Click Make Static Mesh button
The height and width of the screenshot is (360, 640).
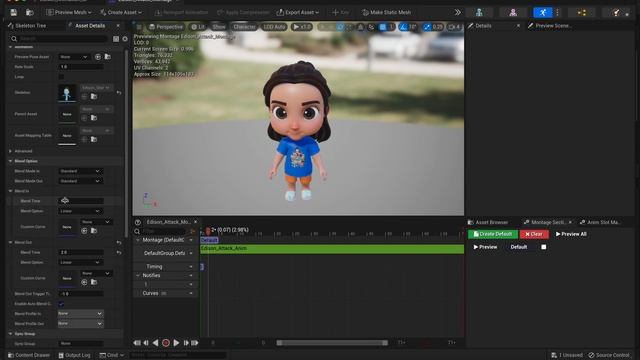386,12
